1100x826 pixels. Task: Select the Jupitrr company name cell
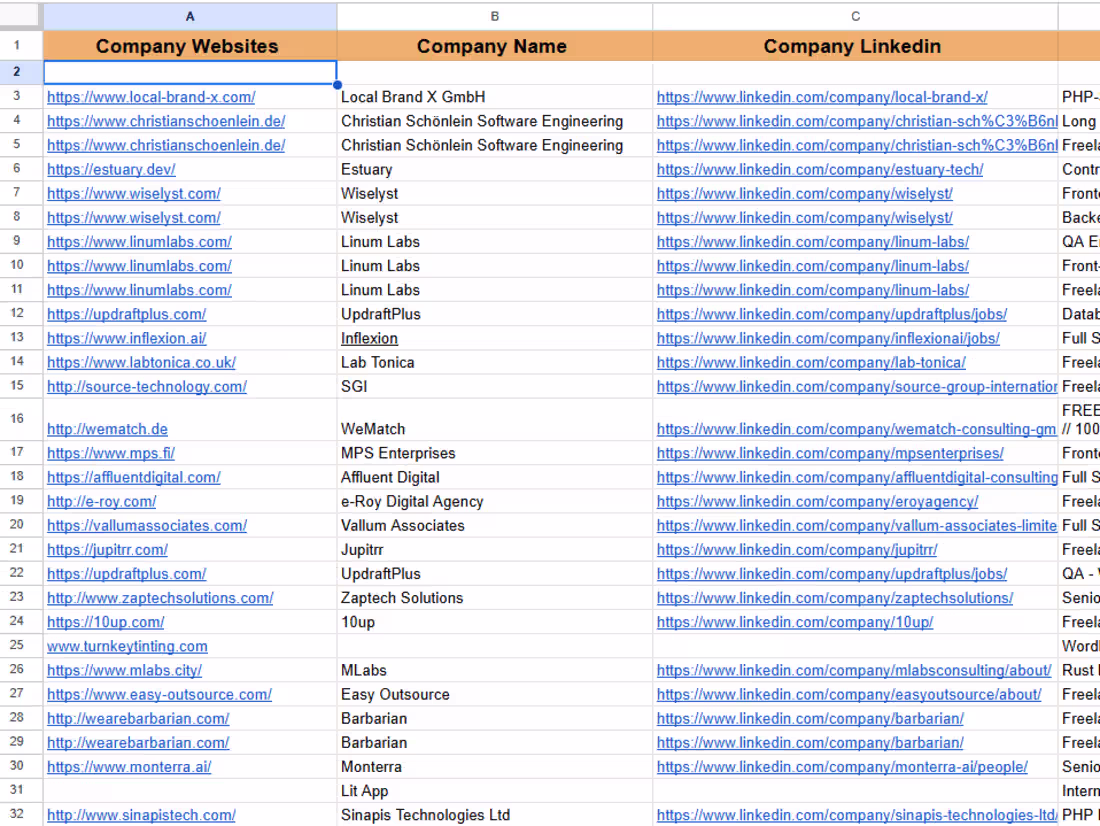pos(495,549)
